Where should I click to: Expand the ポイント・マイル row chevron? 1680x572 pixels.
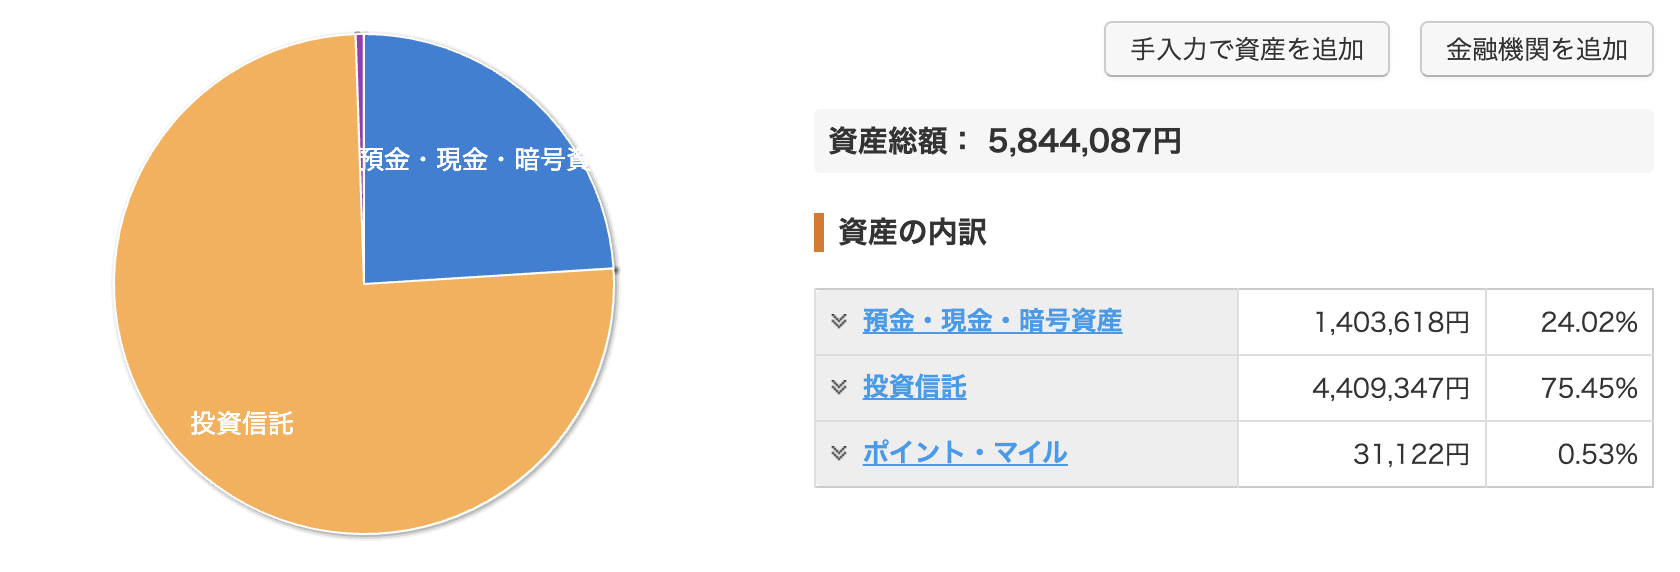pos(839,453)
